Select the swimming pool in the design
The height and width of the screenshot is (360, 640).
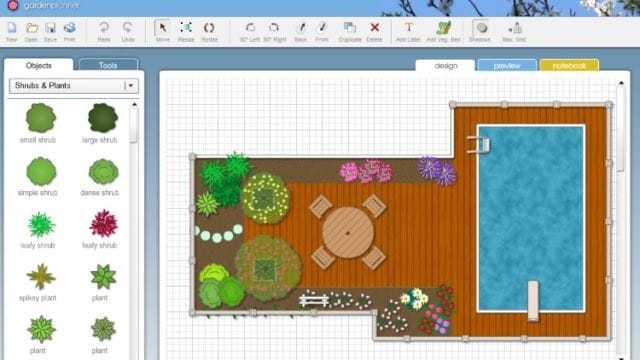pos(531,218)
